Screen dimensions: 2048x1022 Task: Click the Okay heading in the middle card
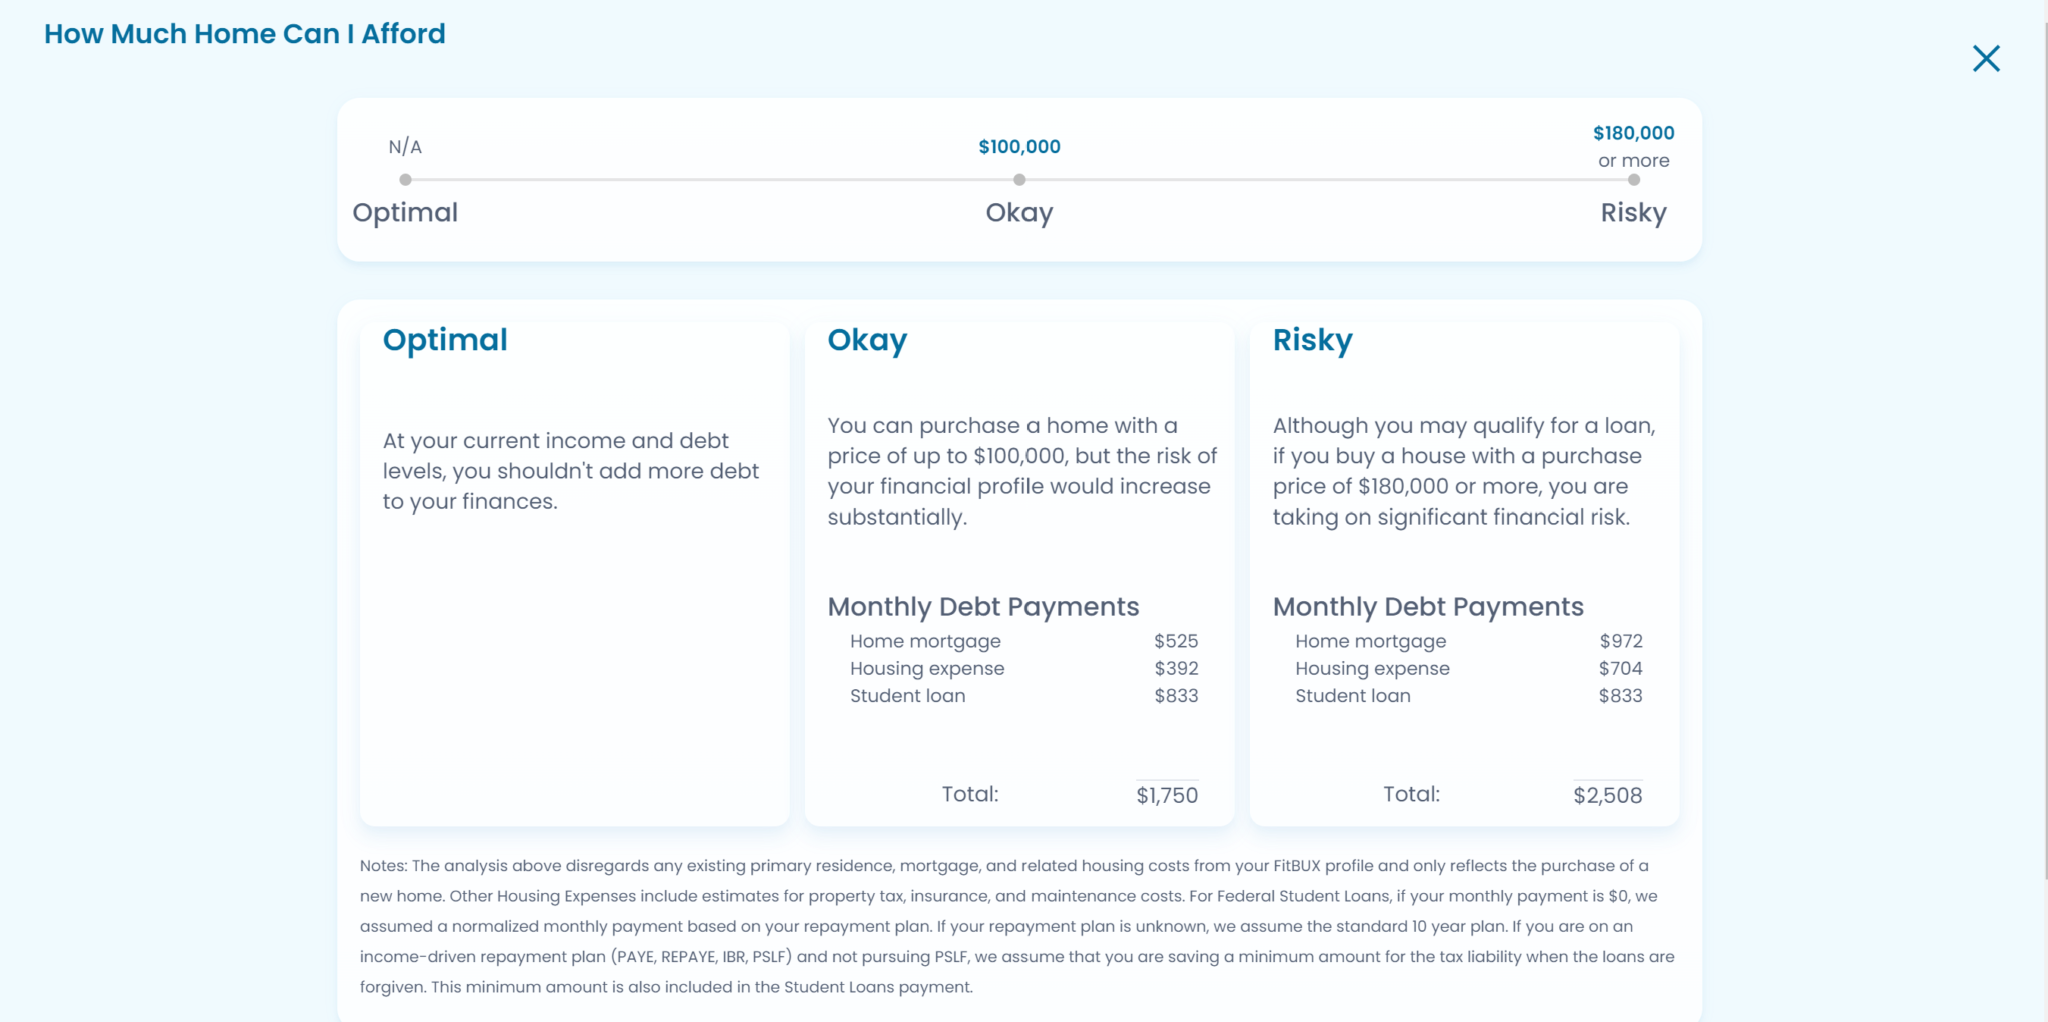[867, 340]
